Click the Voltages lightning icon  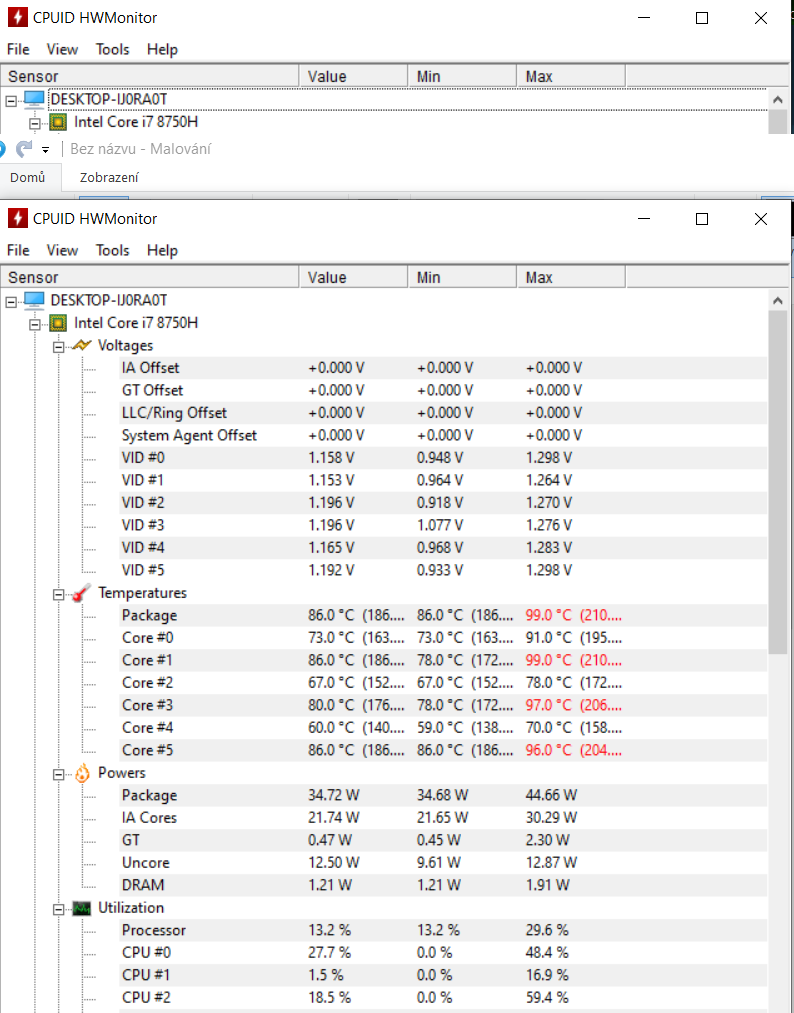point(82,345)
